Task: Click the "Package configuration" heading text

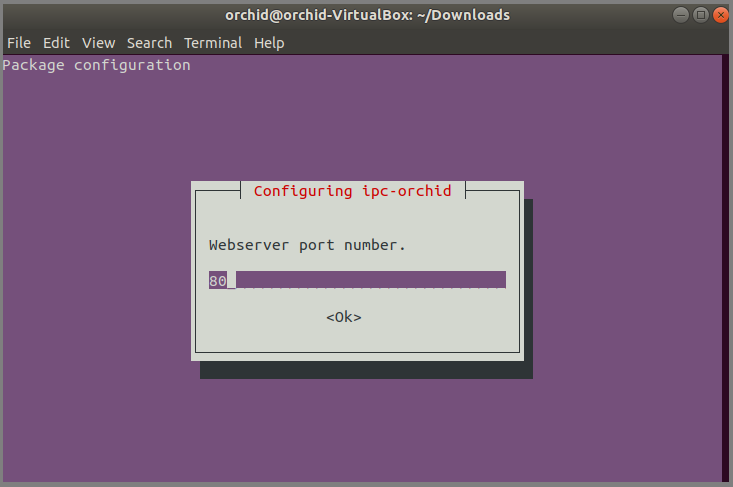Action: 96,65
